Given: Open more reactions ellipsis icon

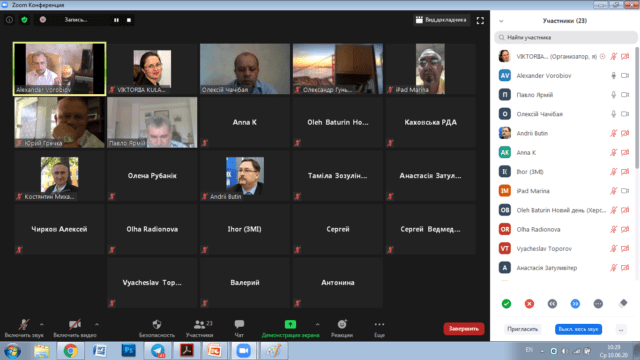Looking at the screenshot, I should coord(598,304).
